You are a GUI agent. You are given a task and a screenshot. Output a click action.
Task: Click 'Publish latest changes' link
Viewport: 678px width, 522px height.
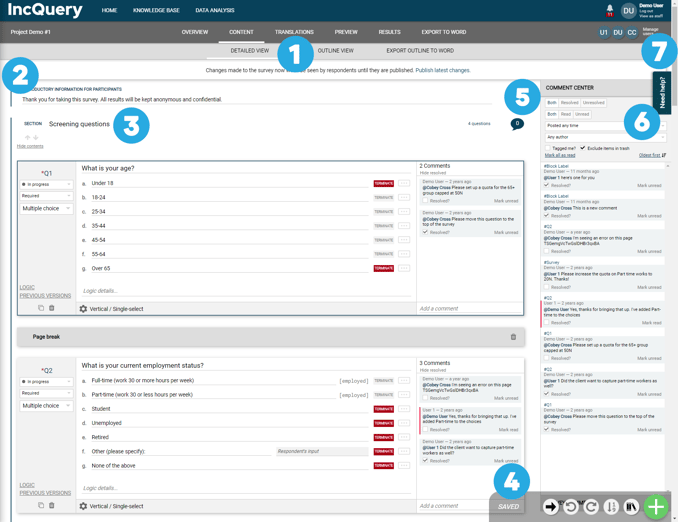(442, 70)
